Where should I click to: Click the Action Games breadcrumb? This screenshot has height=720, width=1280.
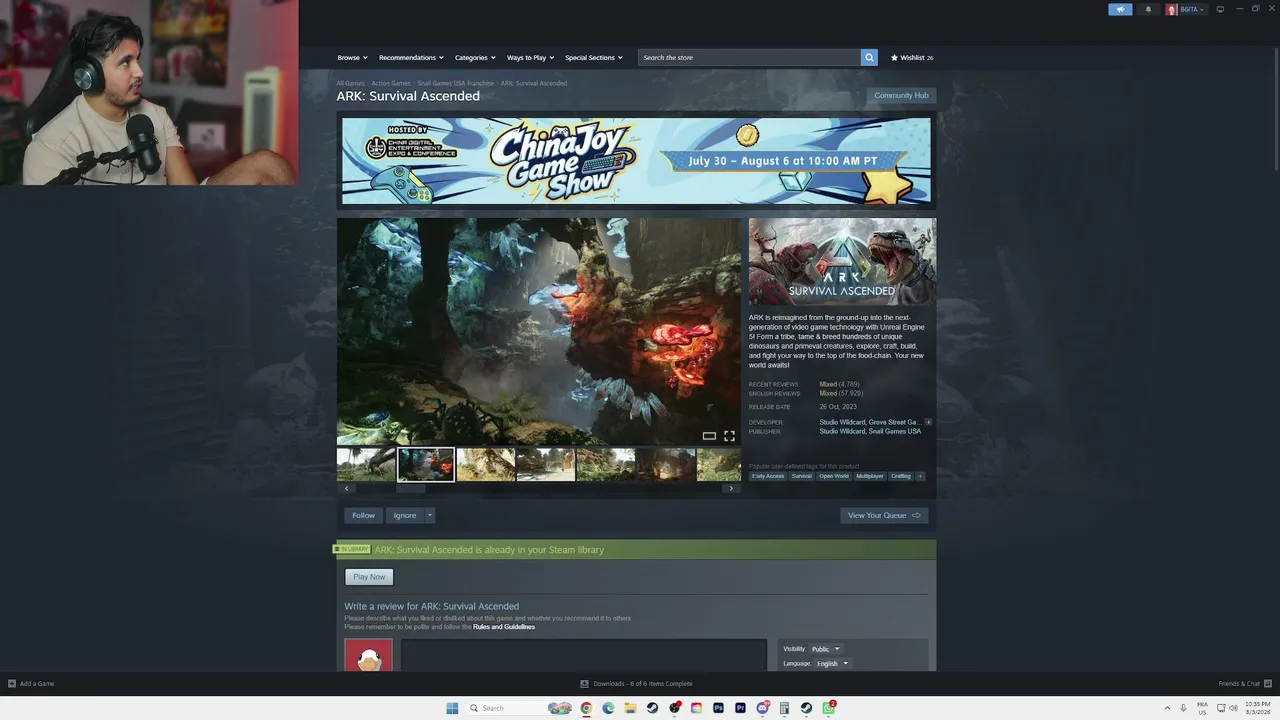tap(391, 83)
